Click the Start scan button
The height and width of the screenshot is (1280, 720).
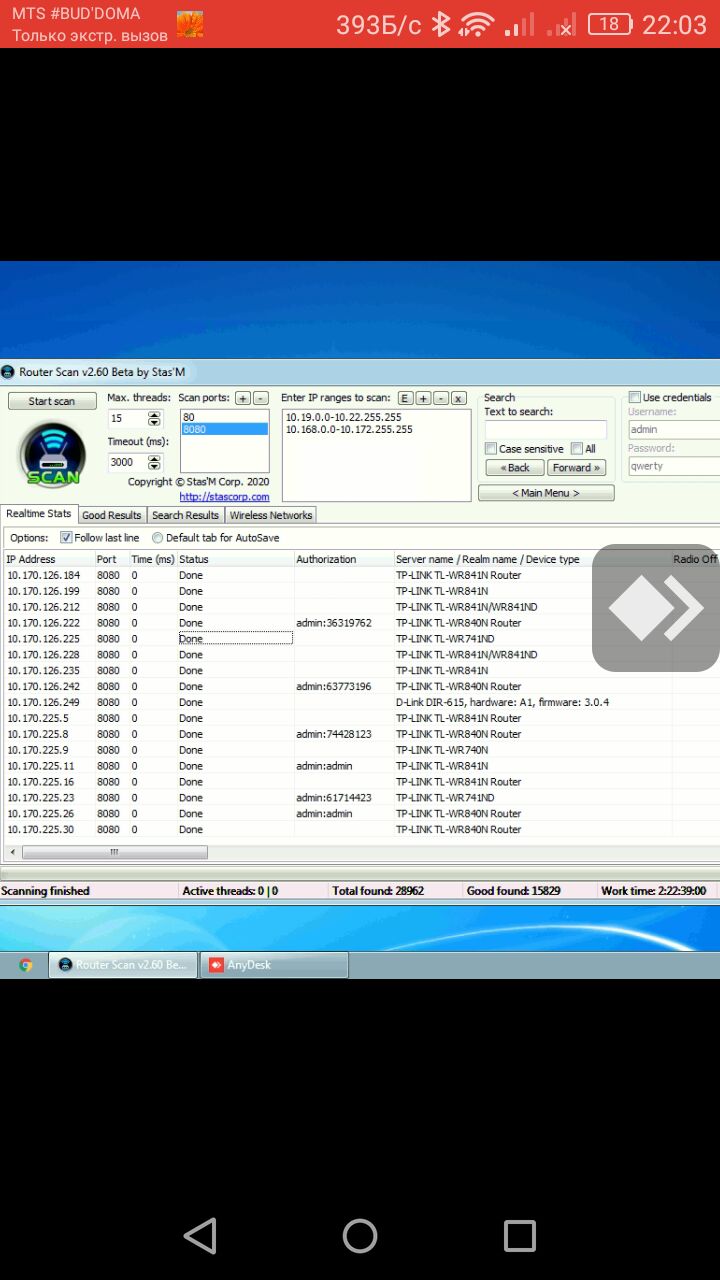pyautogui.click(x=51, y=401)
